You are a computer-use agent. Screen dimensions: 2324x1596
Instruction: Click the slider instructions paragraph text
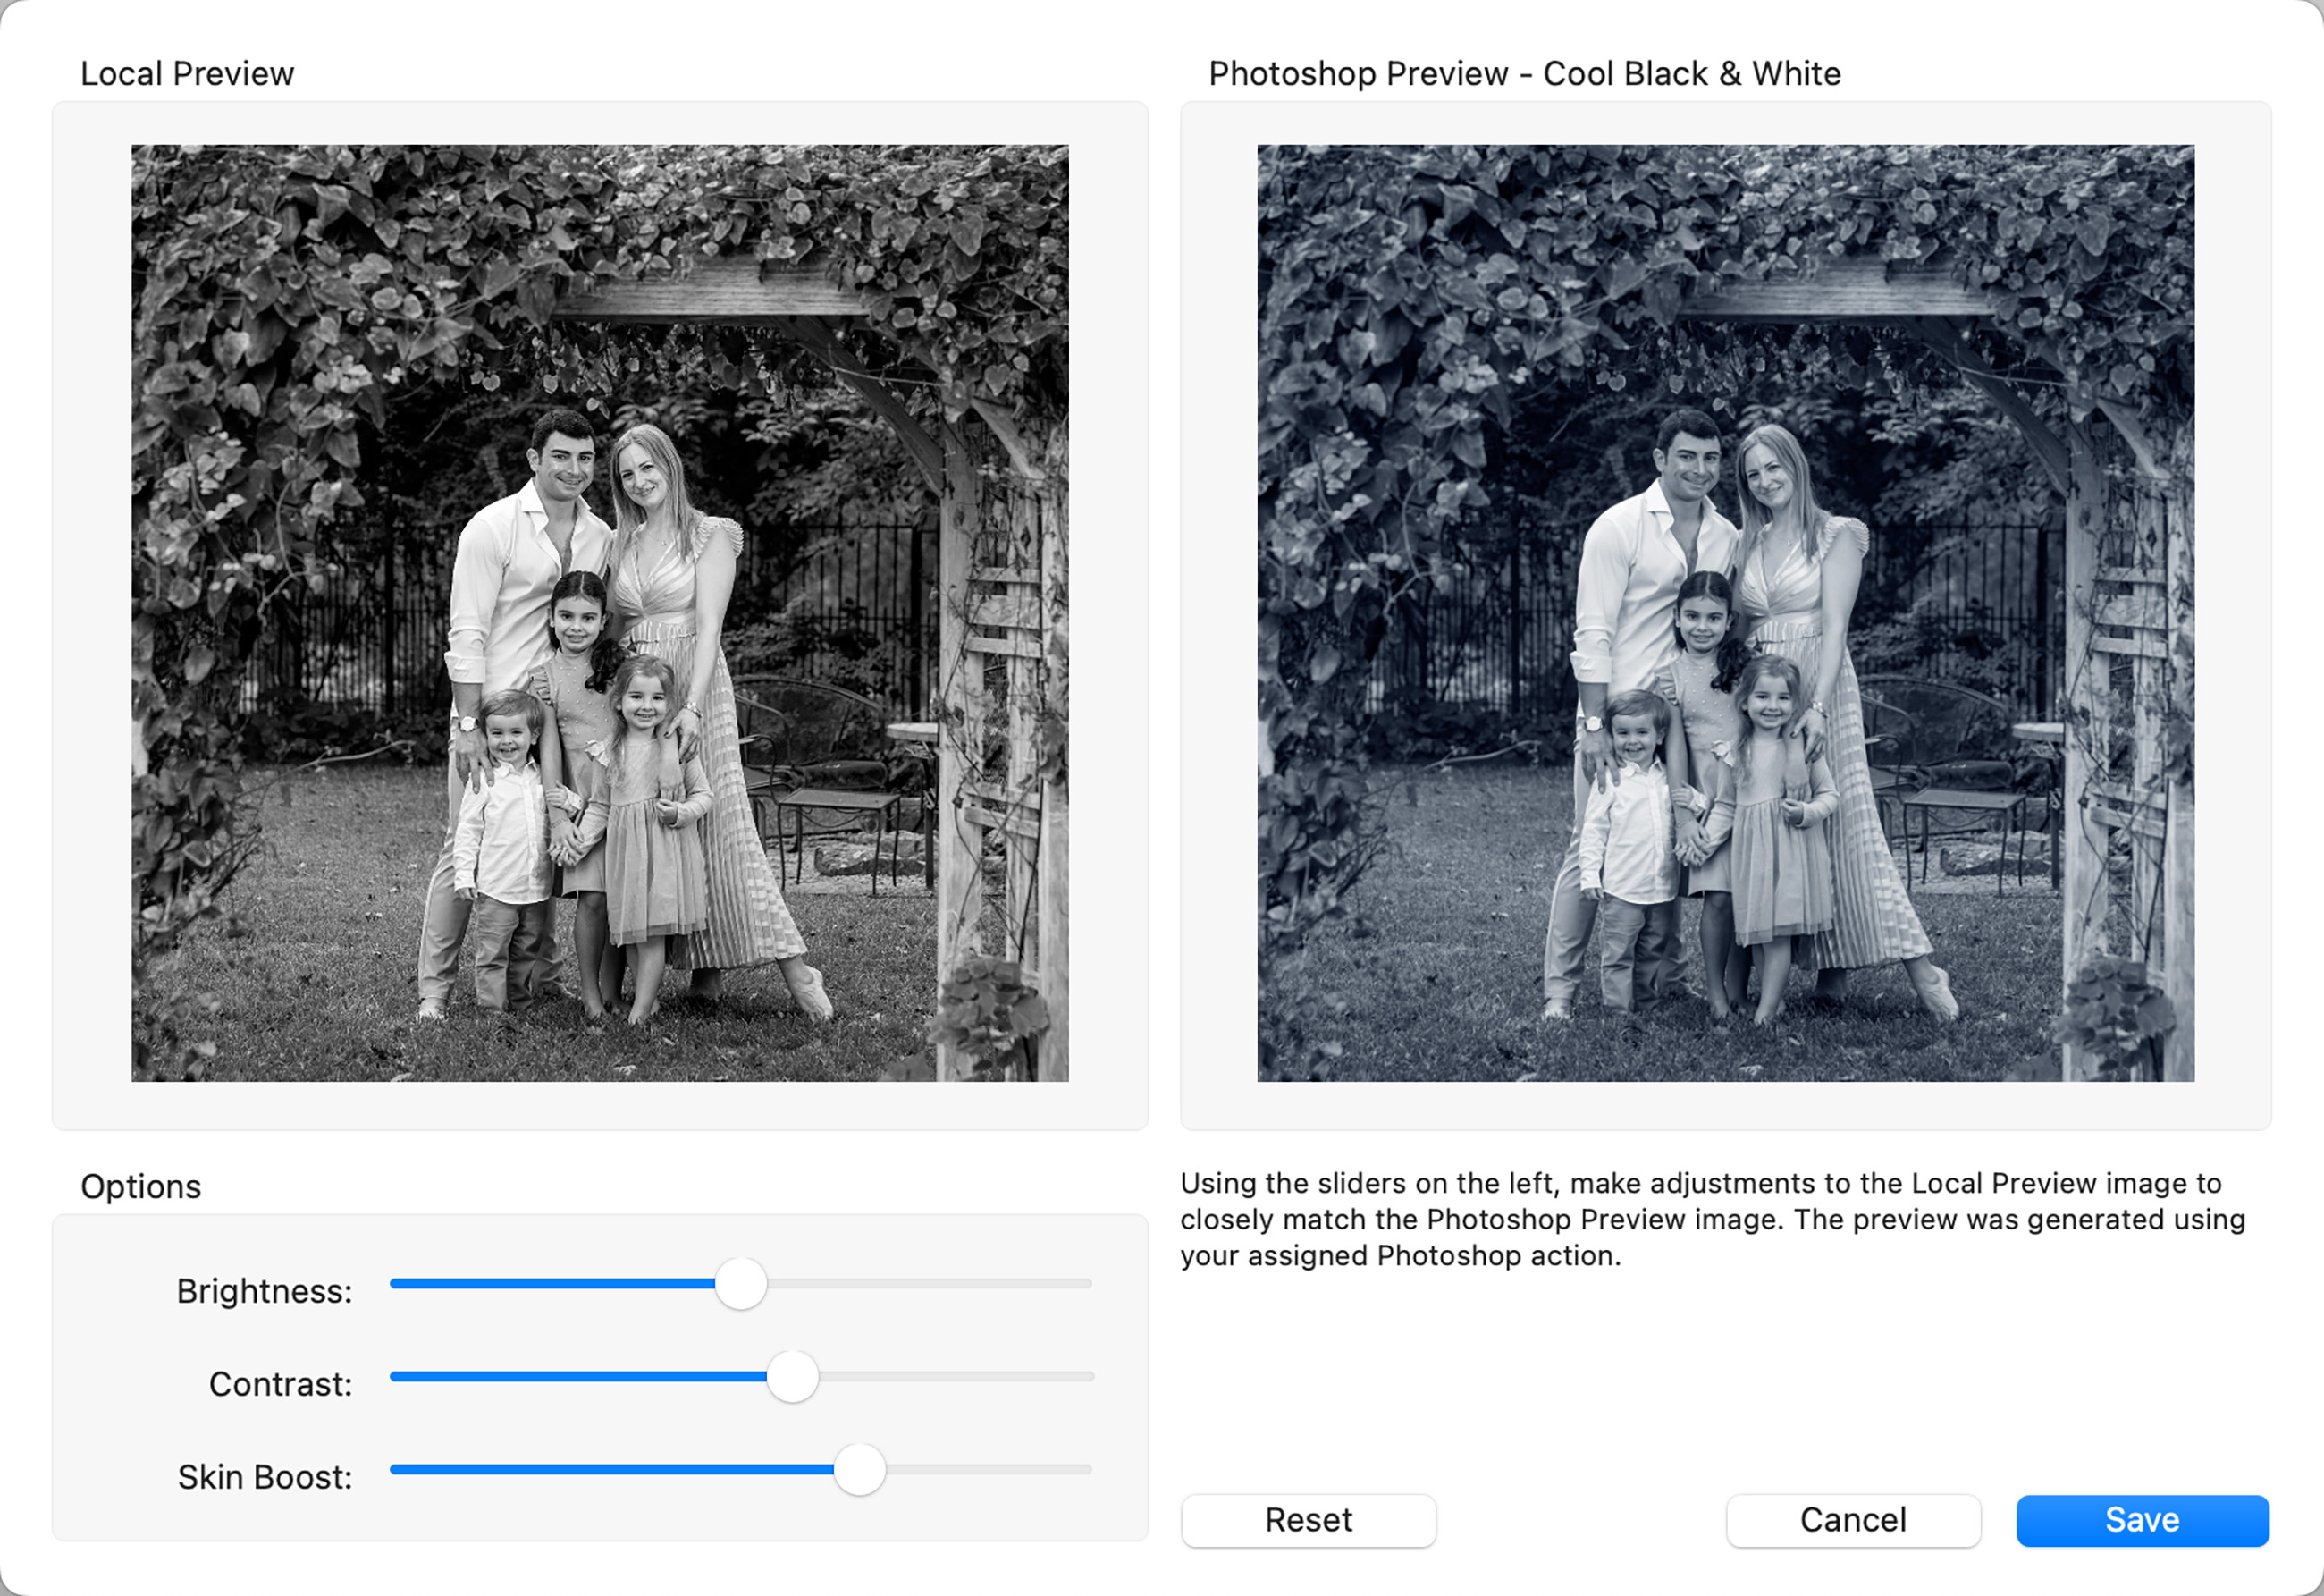1711,1220
